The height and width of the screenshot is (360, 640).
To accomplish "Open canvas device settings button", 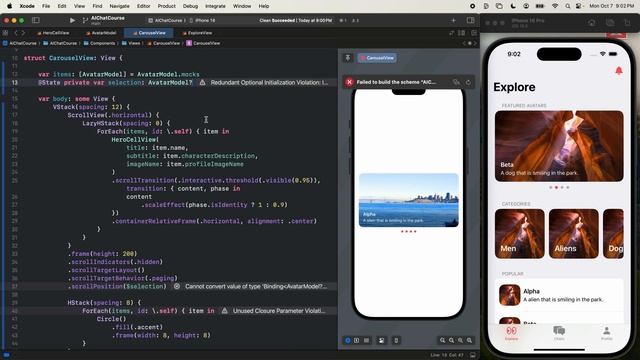I will click(x=382, y=340).
